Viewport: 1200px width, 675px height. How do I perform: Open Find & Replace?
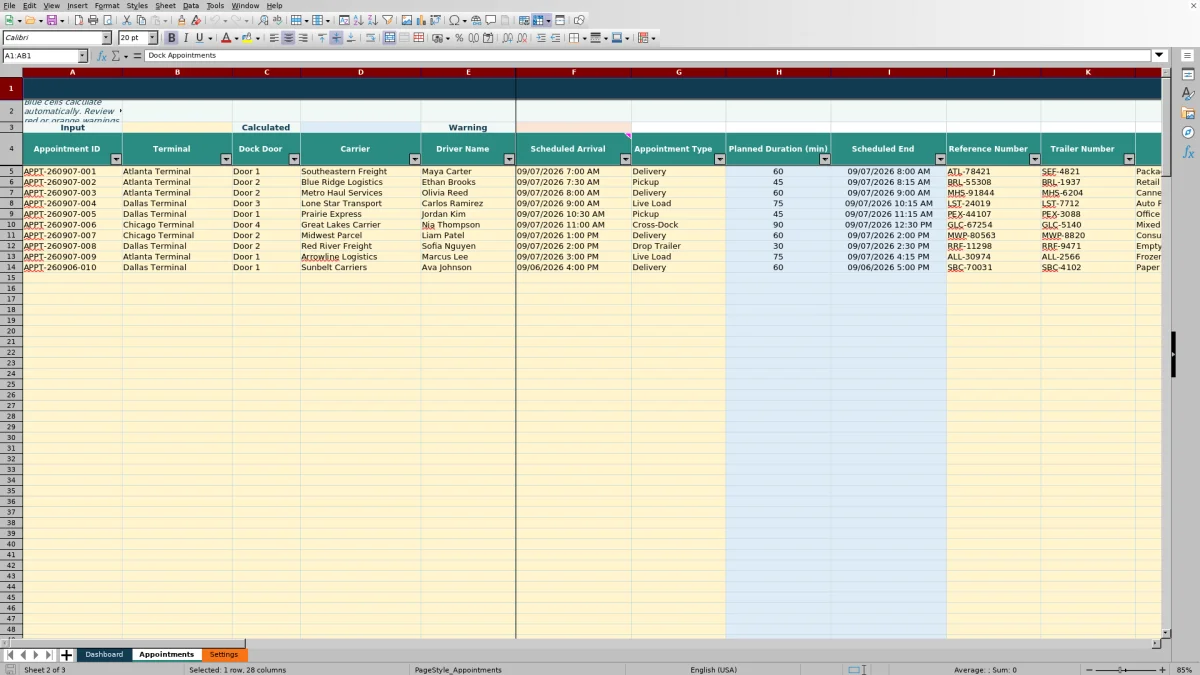(x=263, y=20)
